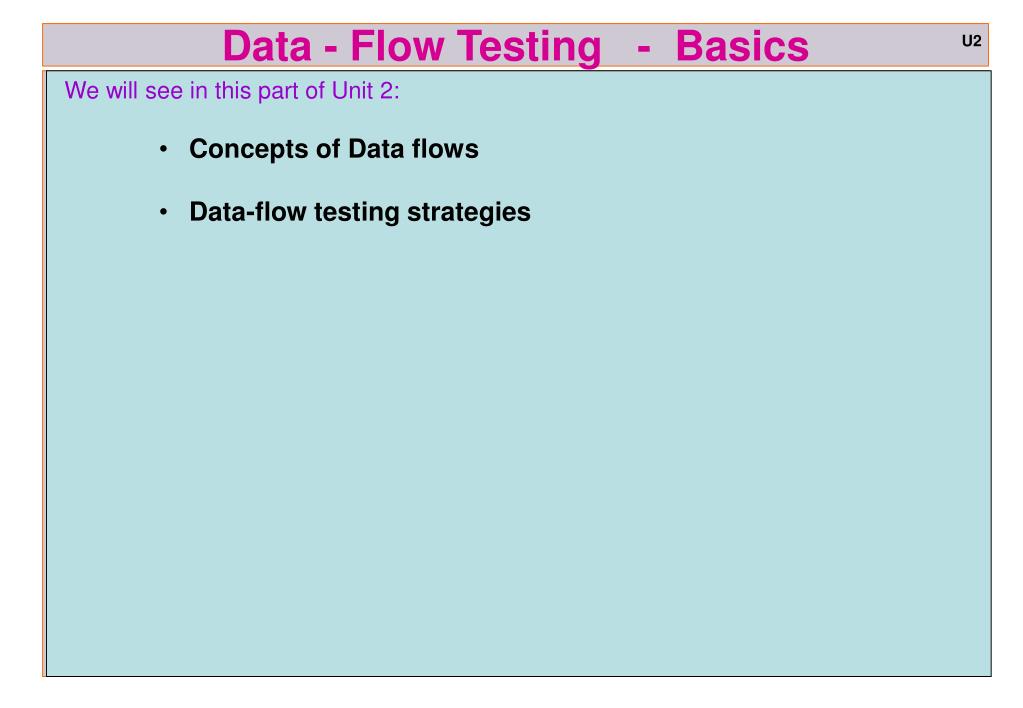Select the "Data-flow testing strategies" bullet text
The width and height of the screenshot is (1023, 708).
359,213
